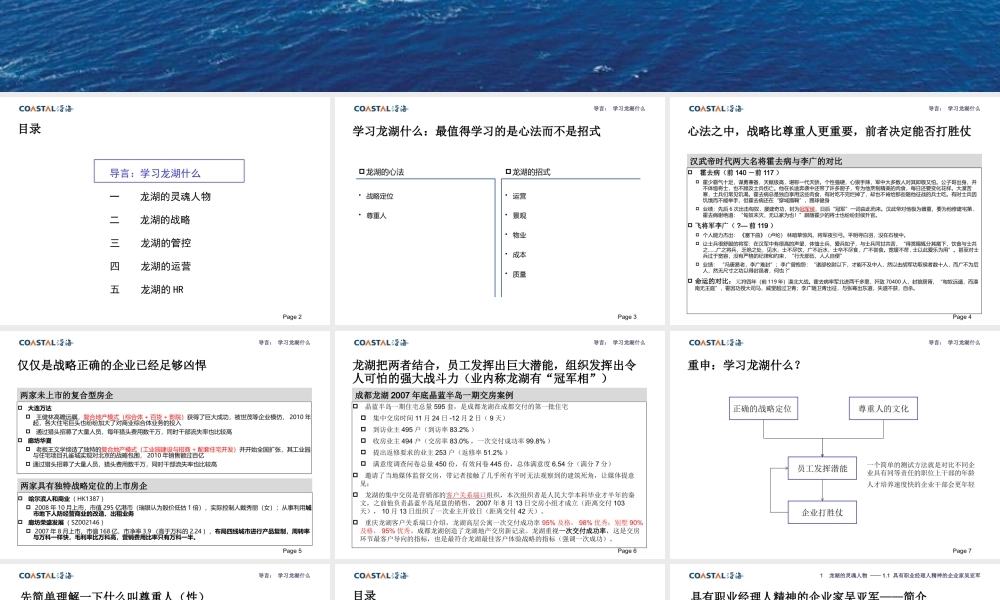
Task: Click bullet 尊重人 on Page 3
Action: tap(376, 216)
